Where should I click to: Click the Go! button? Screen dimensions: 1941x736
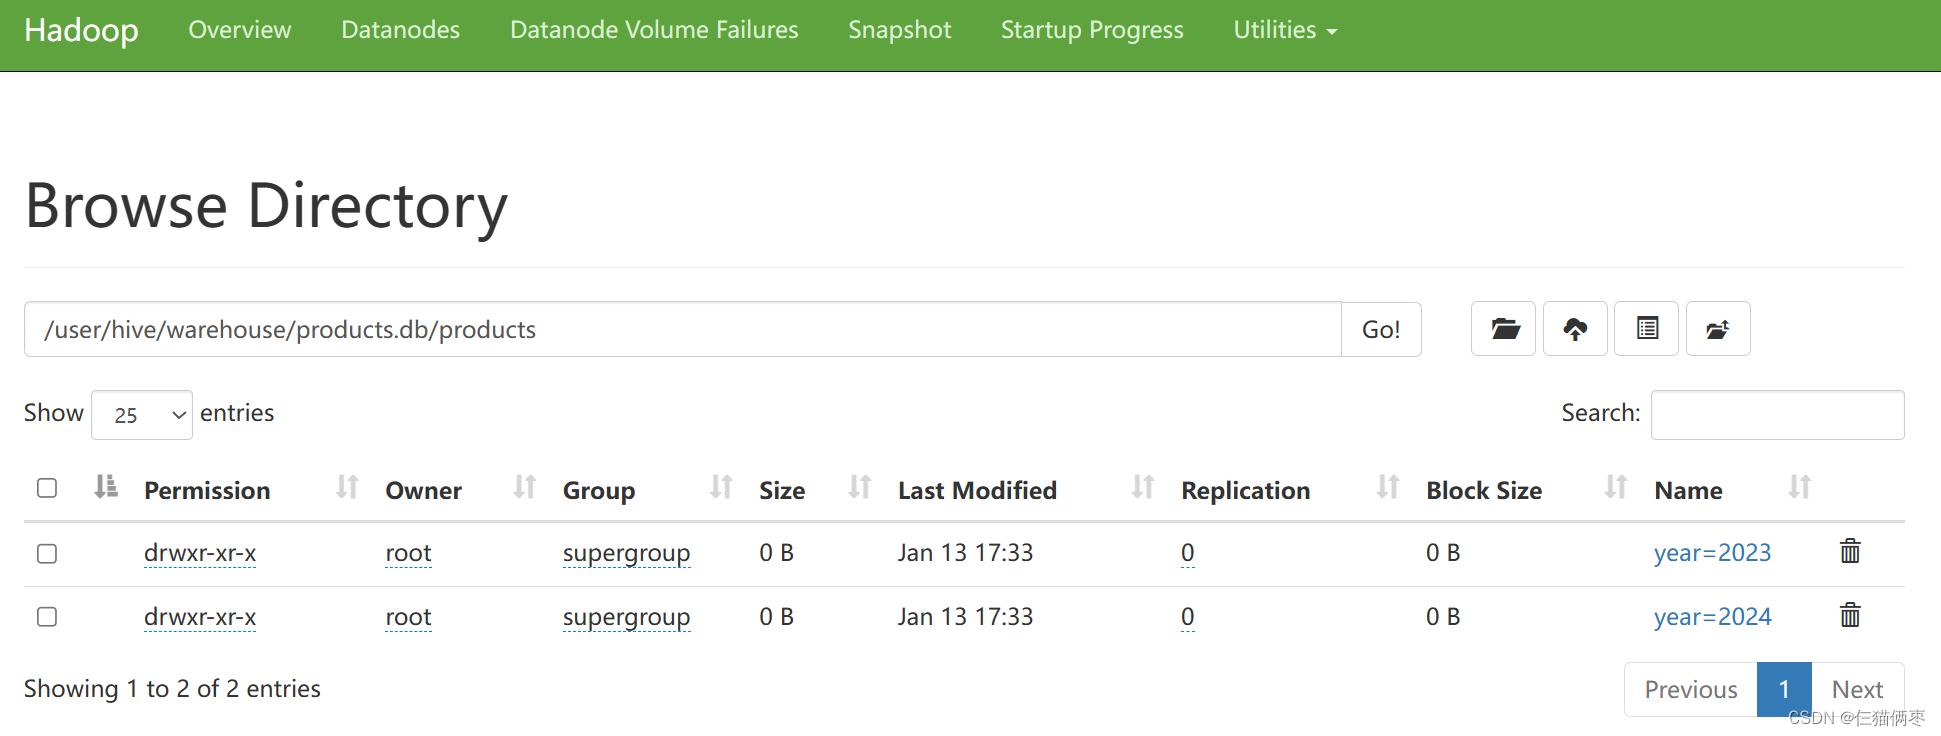pos(1381,329)
